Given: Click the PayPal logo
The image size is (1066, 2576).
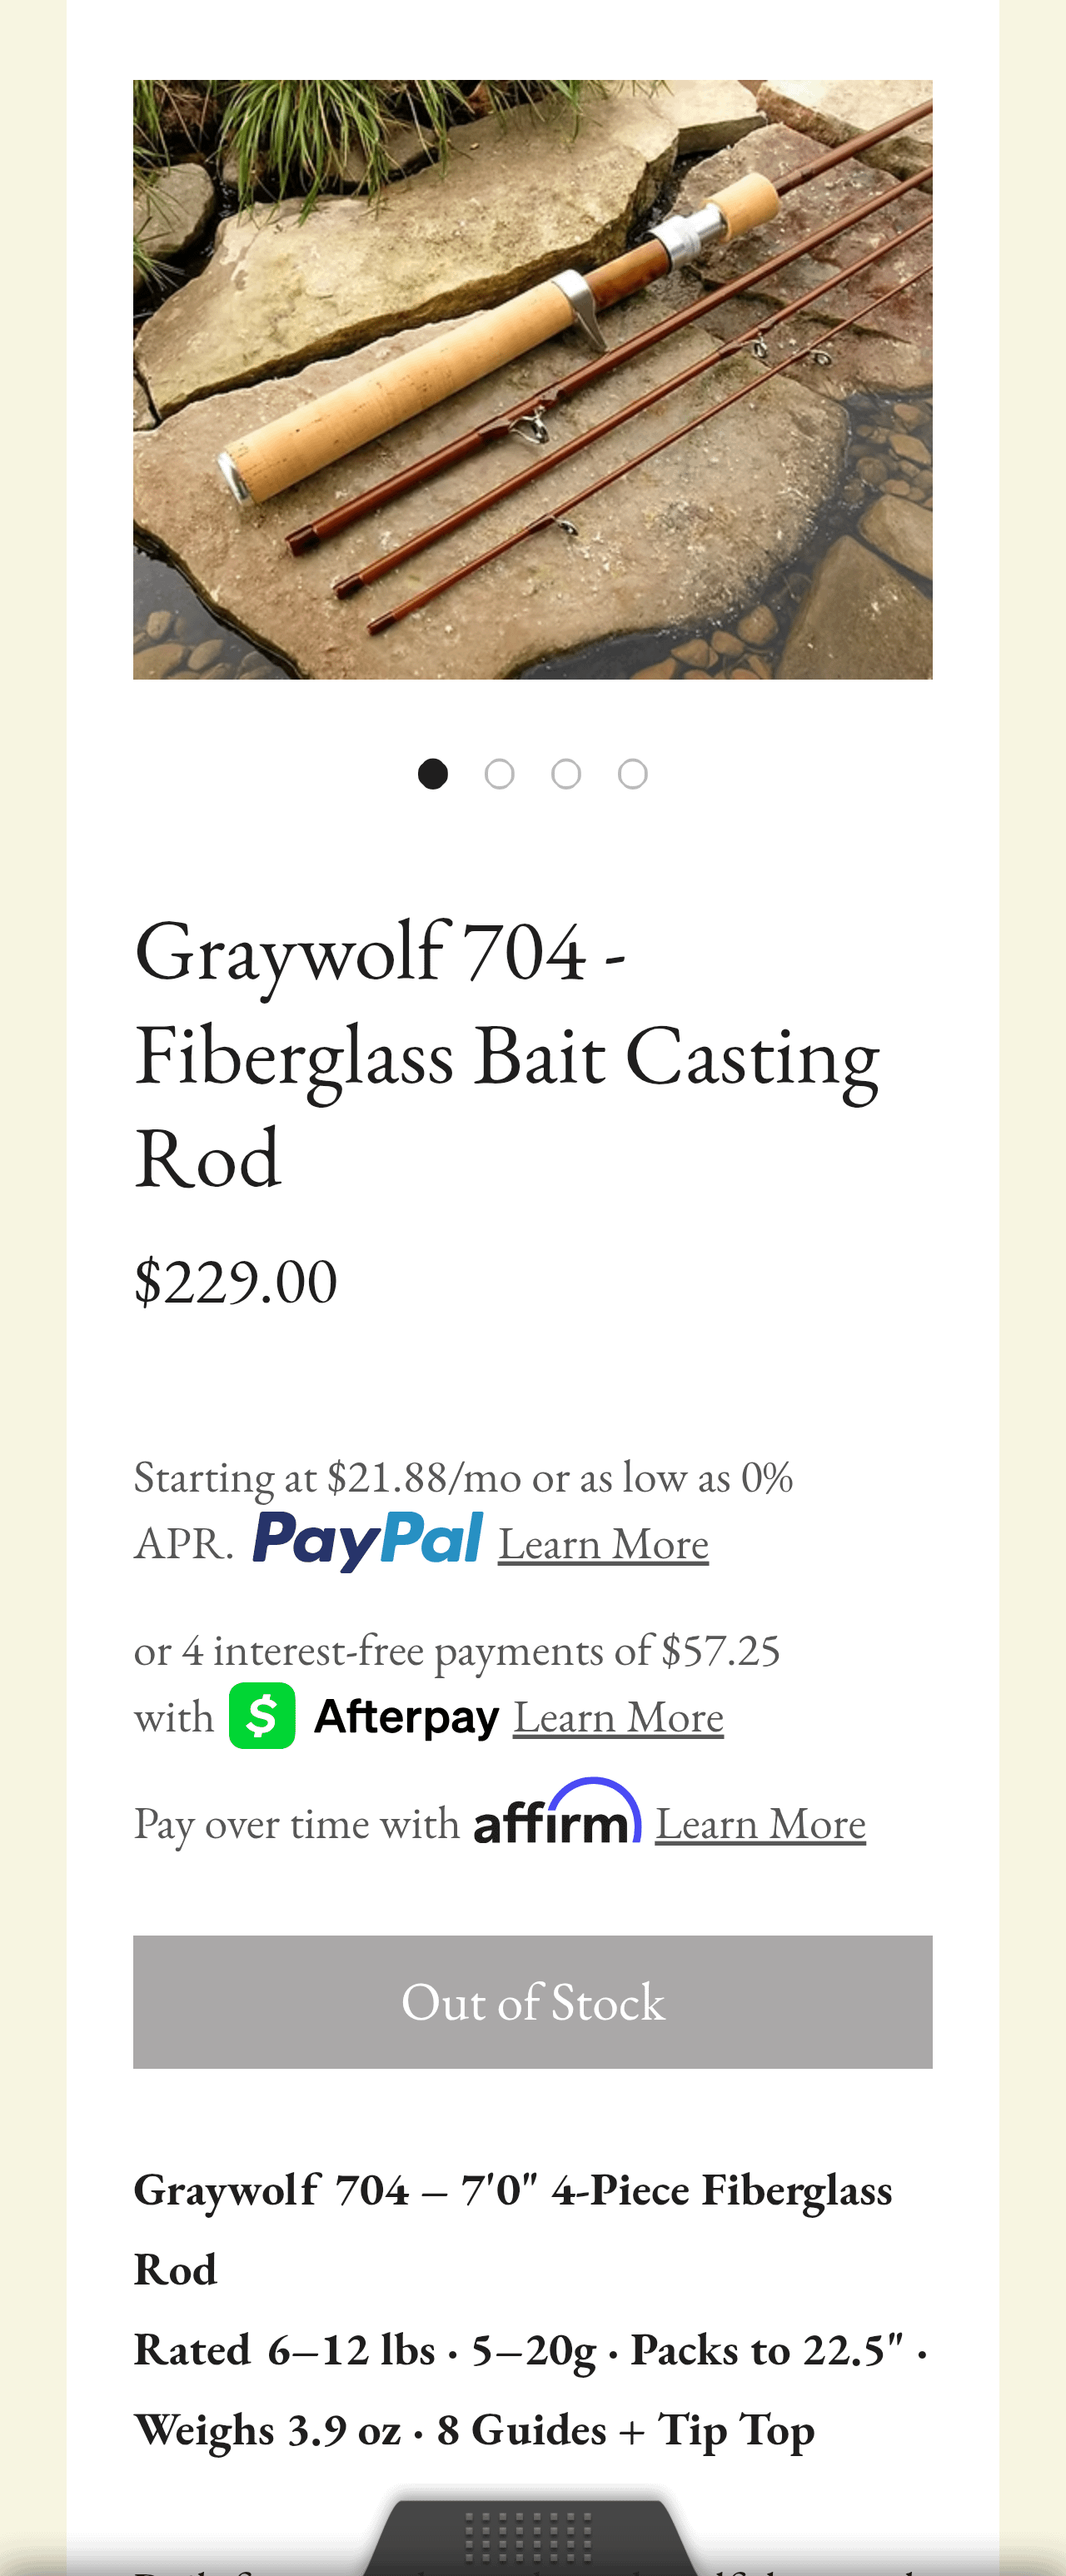Looking at the screenshot, I should (x=367, y=1540).
